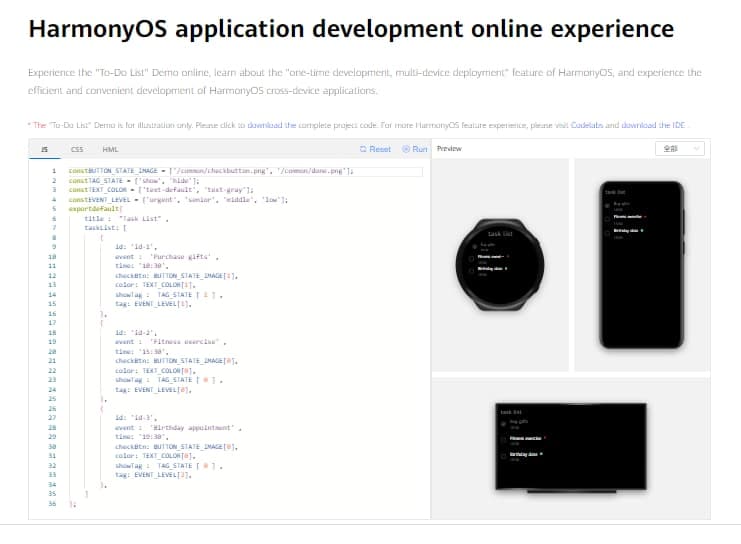Toggle Birthday date checkbox on phone preview

coord(607,233)
